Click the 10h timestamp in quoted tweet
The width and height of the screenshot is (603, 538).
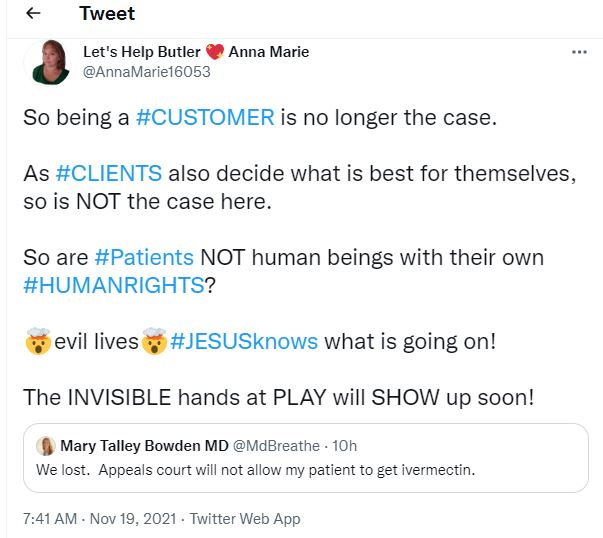coord(344,446)
